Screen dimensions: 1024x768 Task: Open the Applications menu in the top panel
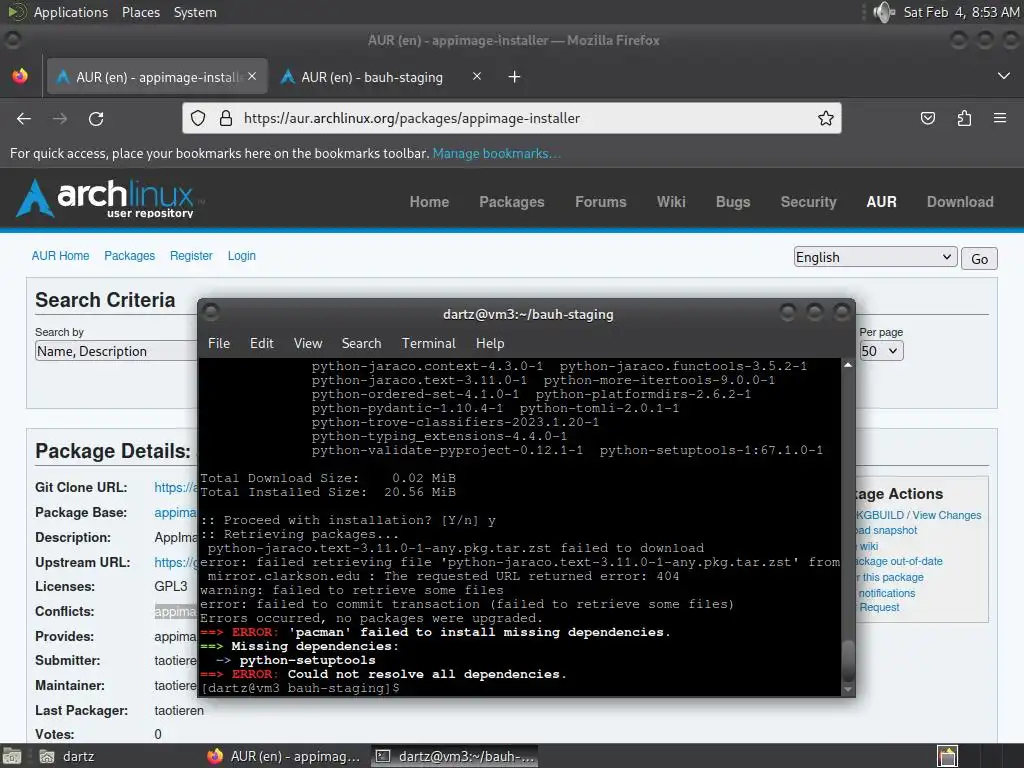pos(71,12)
